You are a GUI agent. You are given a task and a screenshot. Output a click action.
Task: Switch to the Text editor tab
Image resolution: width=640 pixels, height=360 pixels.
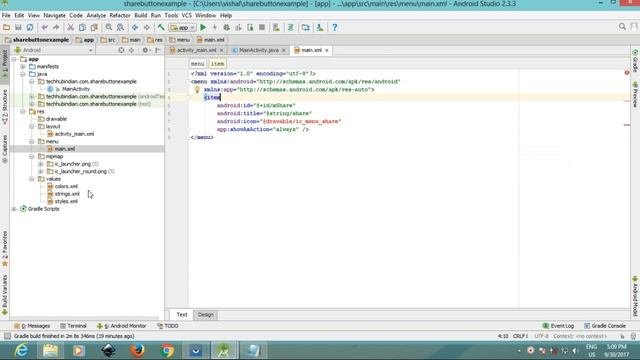coord(182,315)
